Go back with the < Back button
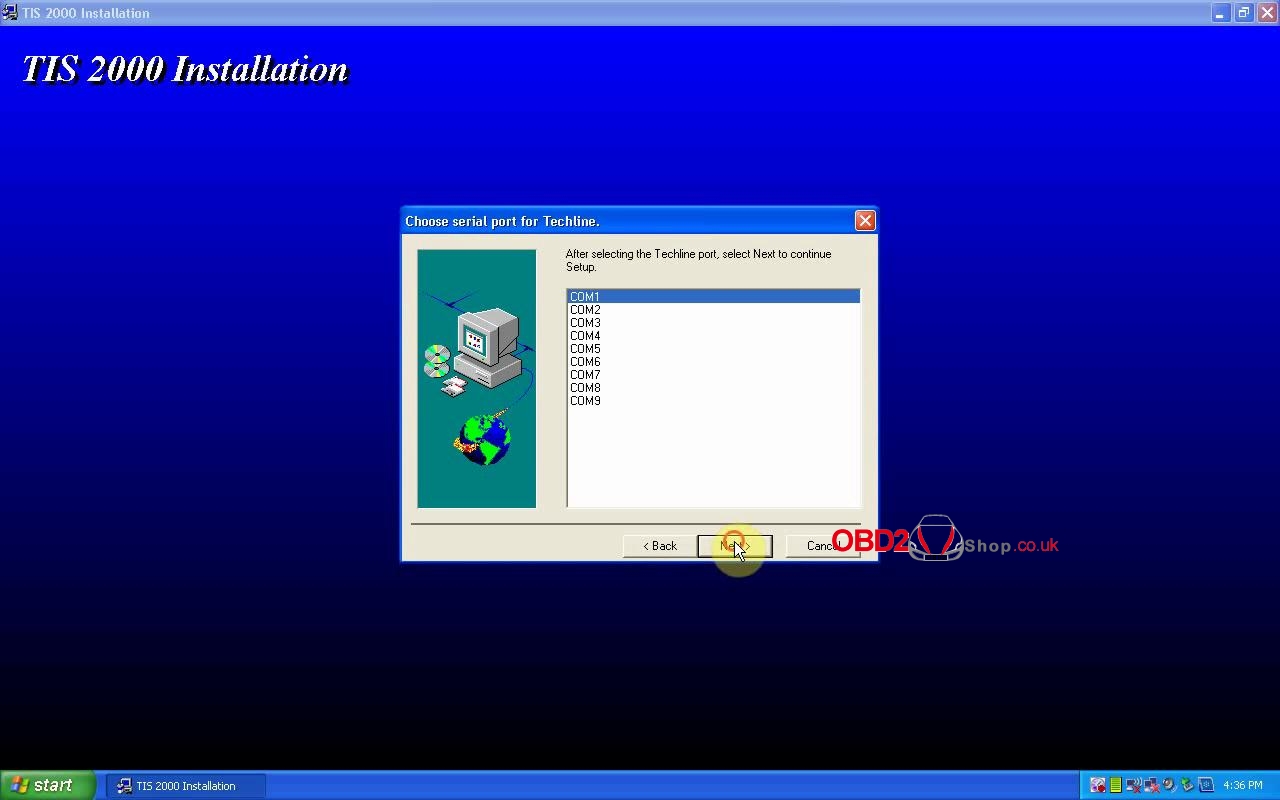This screenshot has height=800, width=1280. (660, 546)
